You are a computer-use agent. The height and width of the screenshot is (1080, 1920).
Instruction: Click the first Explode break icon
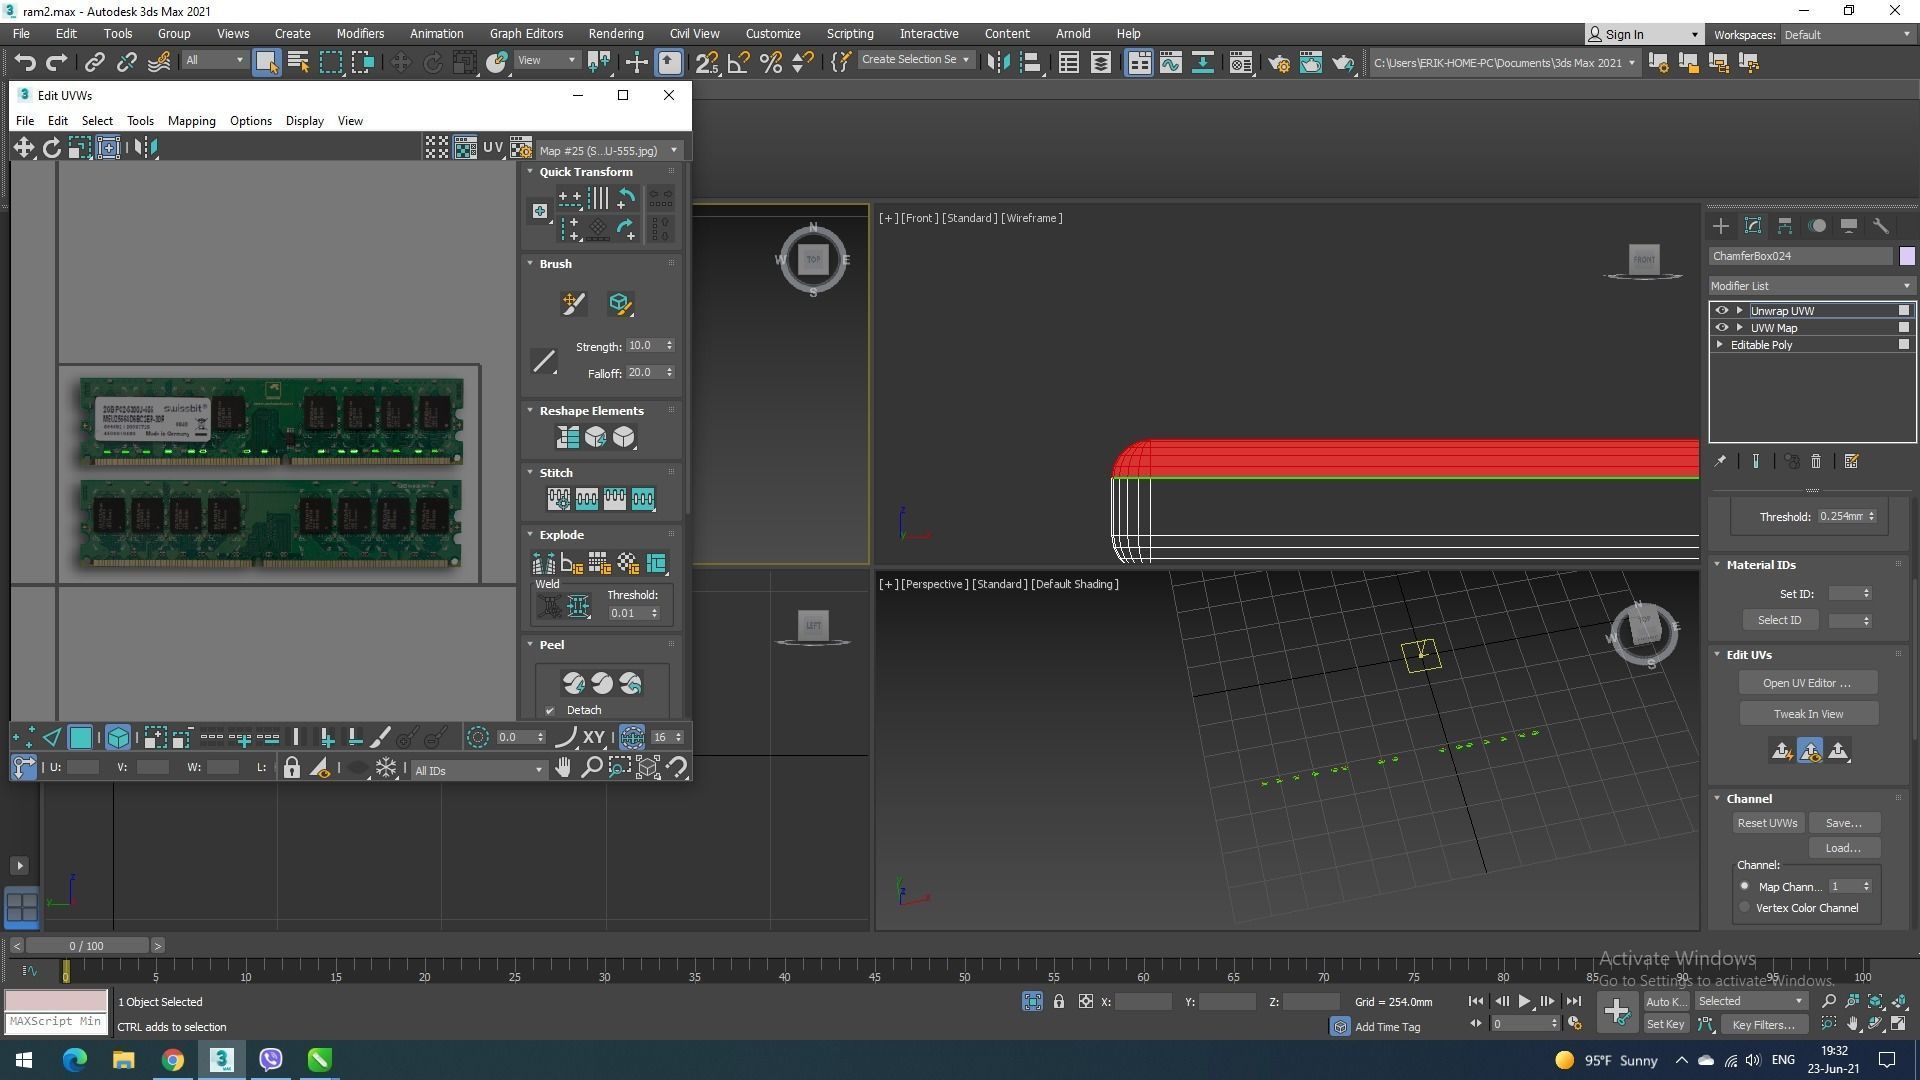[x=543, y=563]
